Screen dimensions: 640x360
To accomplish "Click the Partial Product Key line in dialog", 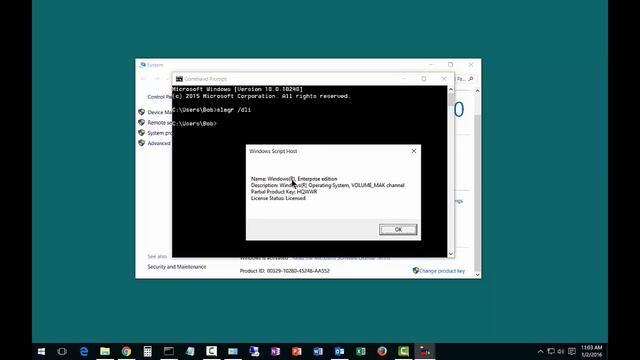I will tap(284, 191).
